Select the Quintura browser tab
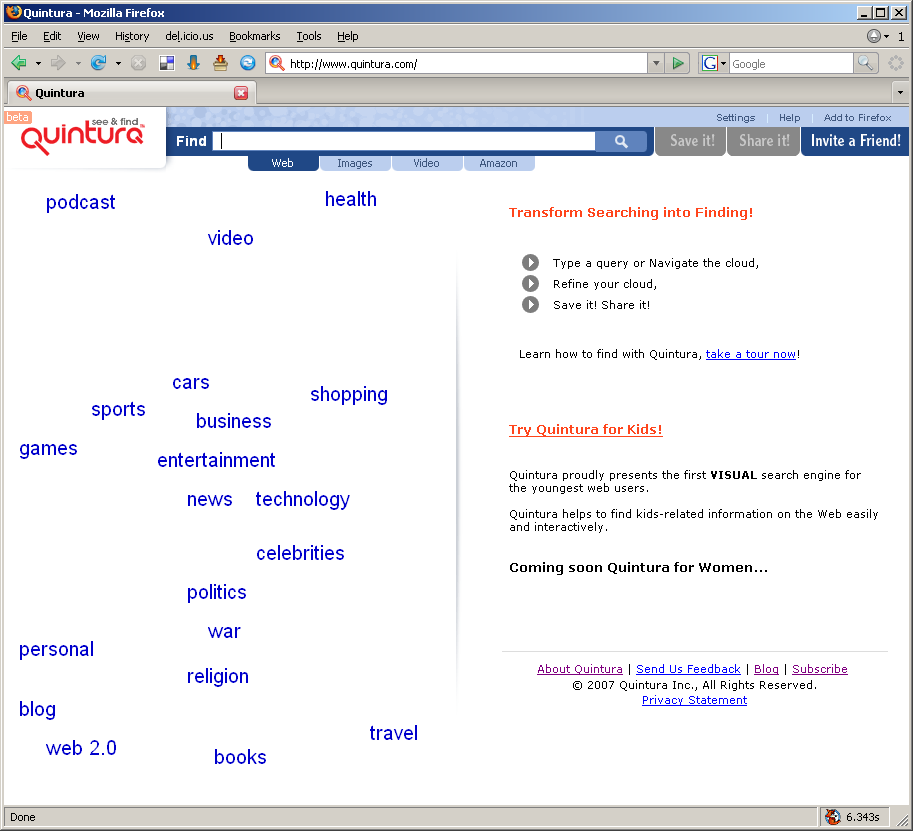This screenshot has width=913, height=831. [x=132, y=93]
